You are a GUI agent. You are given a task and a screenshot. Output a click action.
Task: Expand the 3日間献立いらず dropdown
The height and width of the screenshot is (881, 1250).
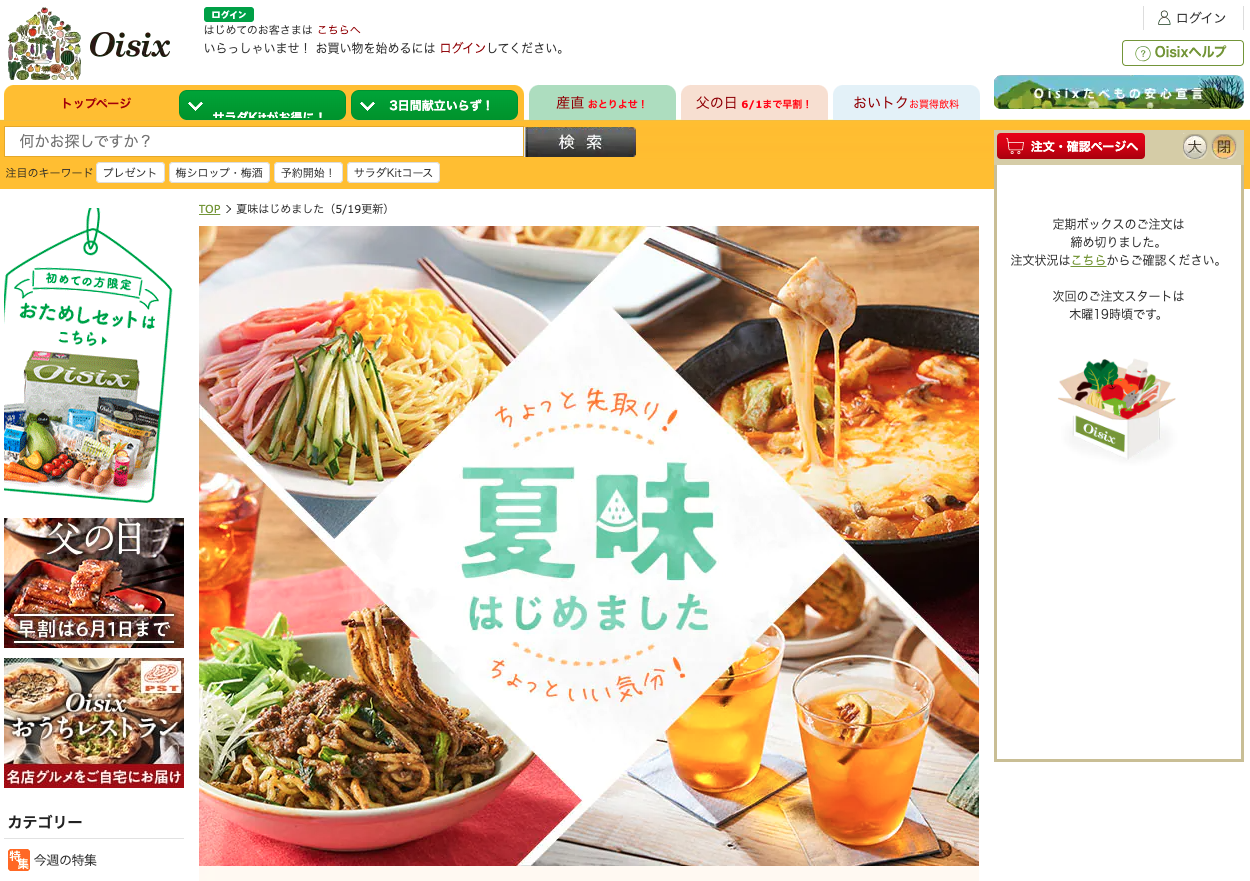click(x=434, y=105)
